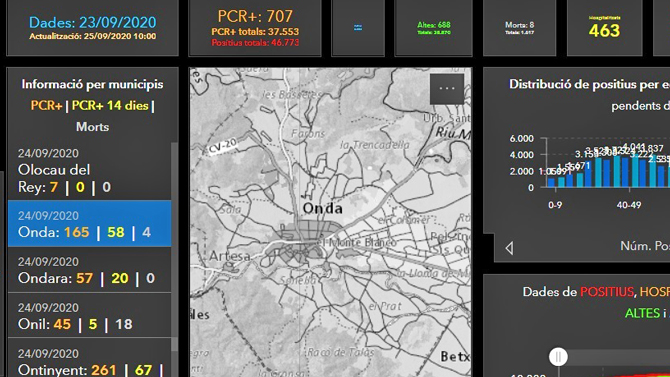The image size is (670, 377).
Task: Select the Ondara municipality entry
Action: (89, 270)
